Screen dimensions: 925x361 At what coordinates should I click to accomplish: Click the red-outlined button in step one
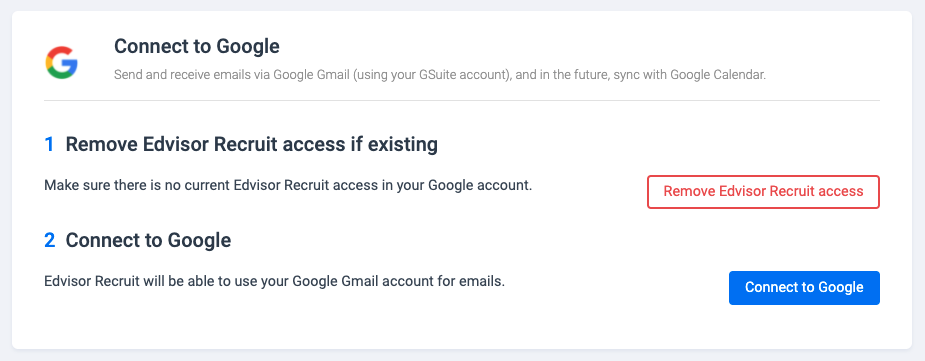coord(763,192)
